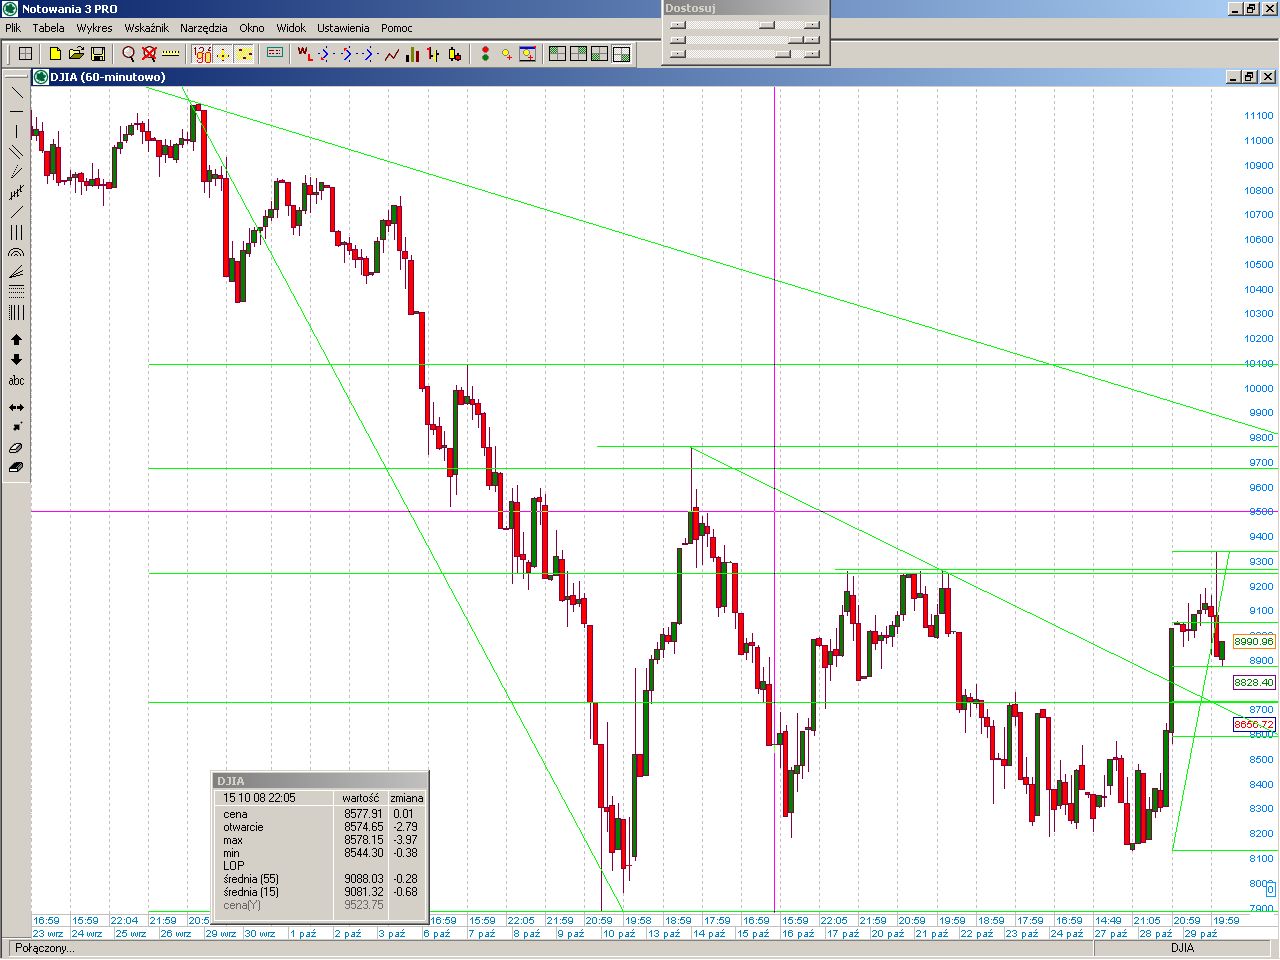Click the 'otwarcie' row in info panel
The width and height of the screenshot is (1280, 960).
tap(320, 827)
